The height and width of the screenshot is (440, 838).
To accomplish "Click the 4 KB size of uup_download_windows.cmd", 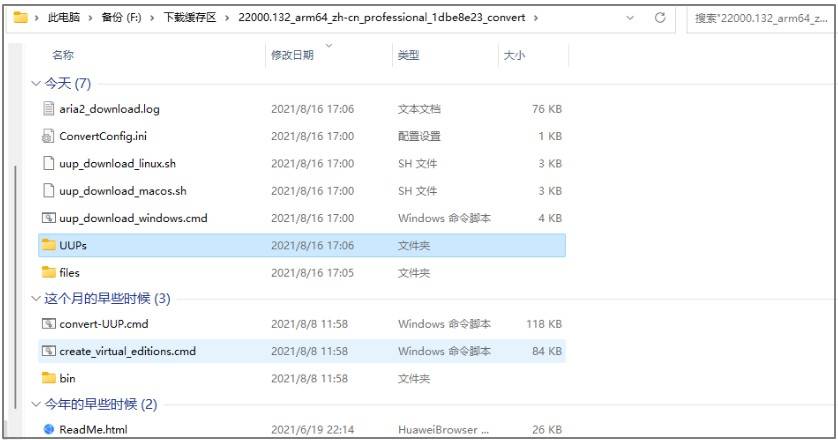I will [550, 218].
